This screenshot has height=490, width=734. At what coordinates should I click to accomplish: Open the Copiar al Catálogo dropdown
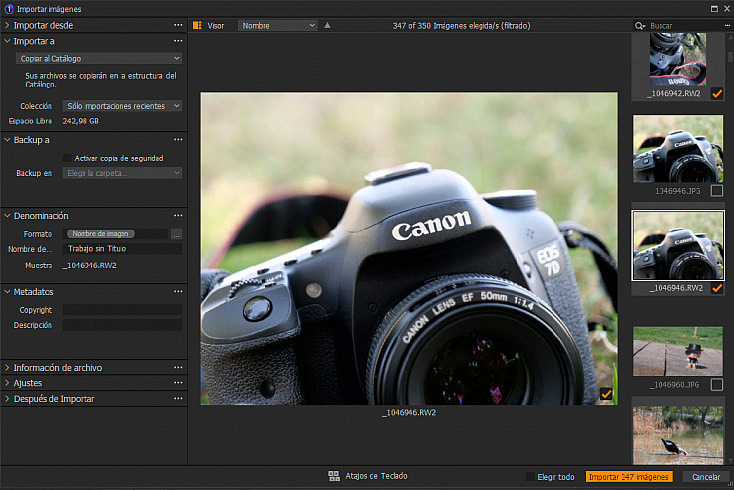pyautogui.click(x=99, y=59)
